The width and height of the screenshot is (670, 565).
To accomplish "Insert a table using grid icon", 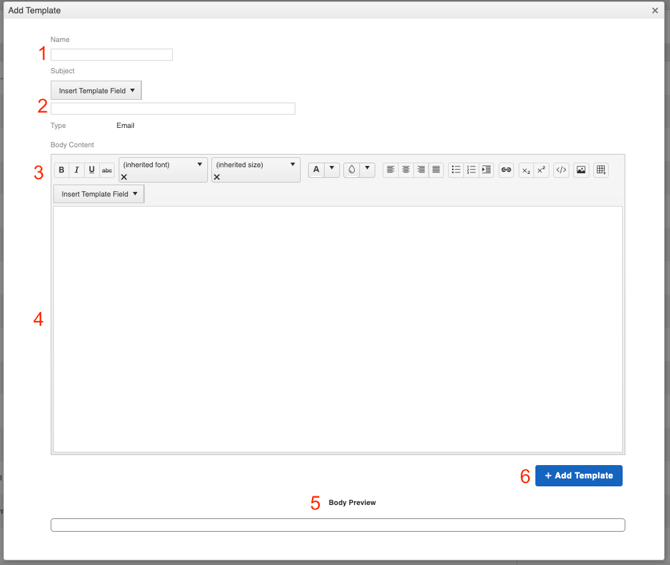I will pyautogui.click(x=601, y=170).
